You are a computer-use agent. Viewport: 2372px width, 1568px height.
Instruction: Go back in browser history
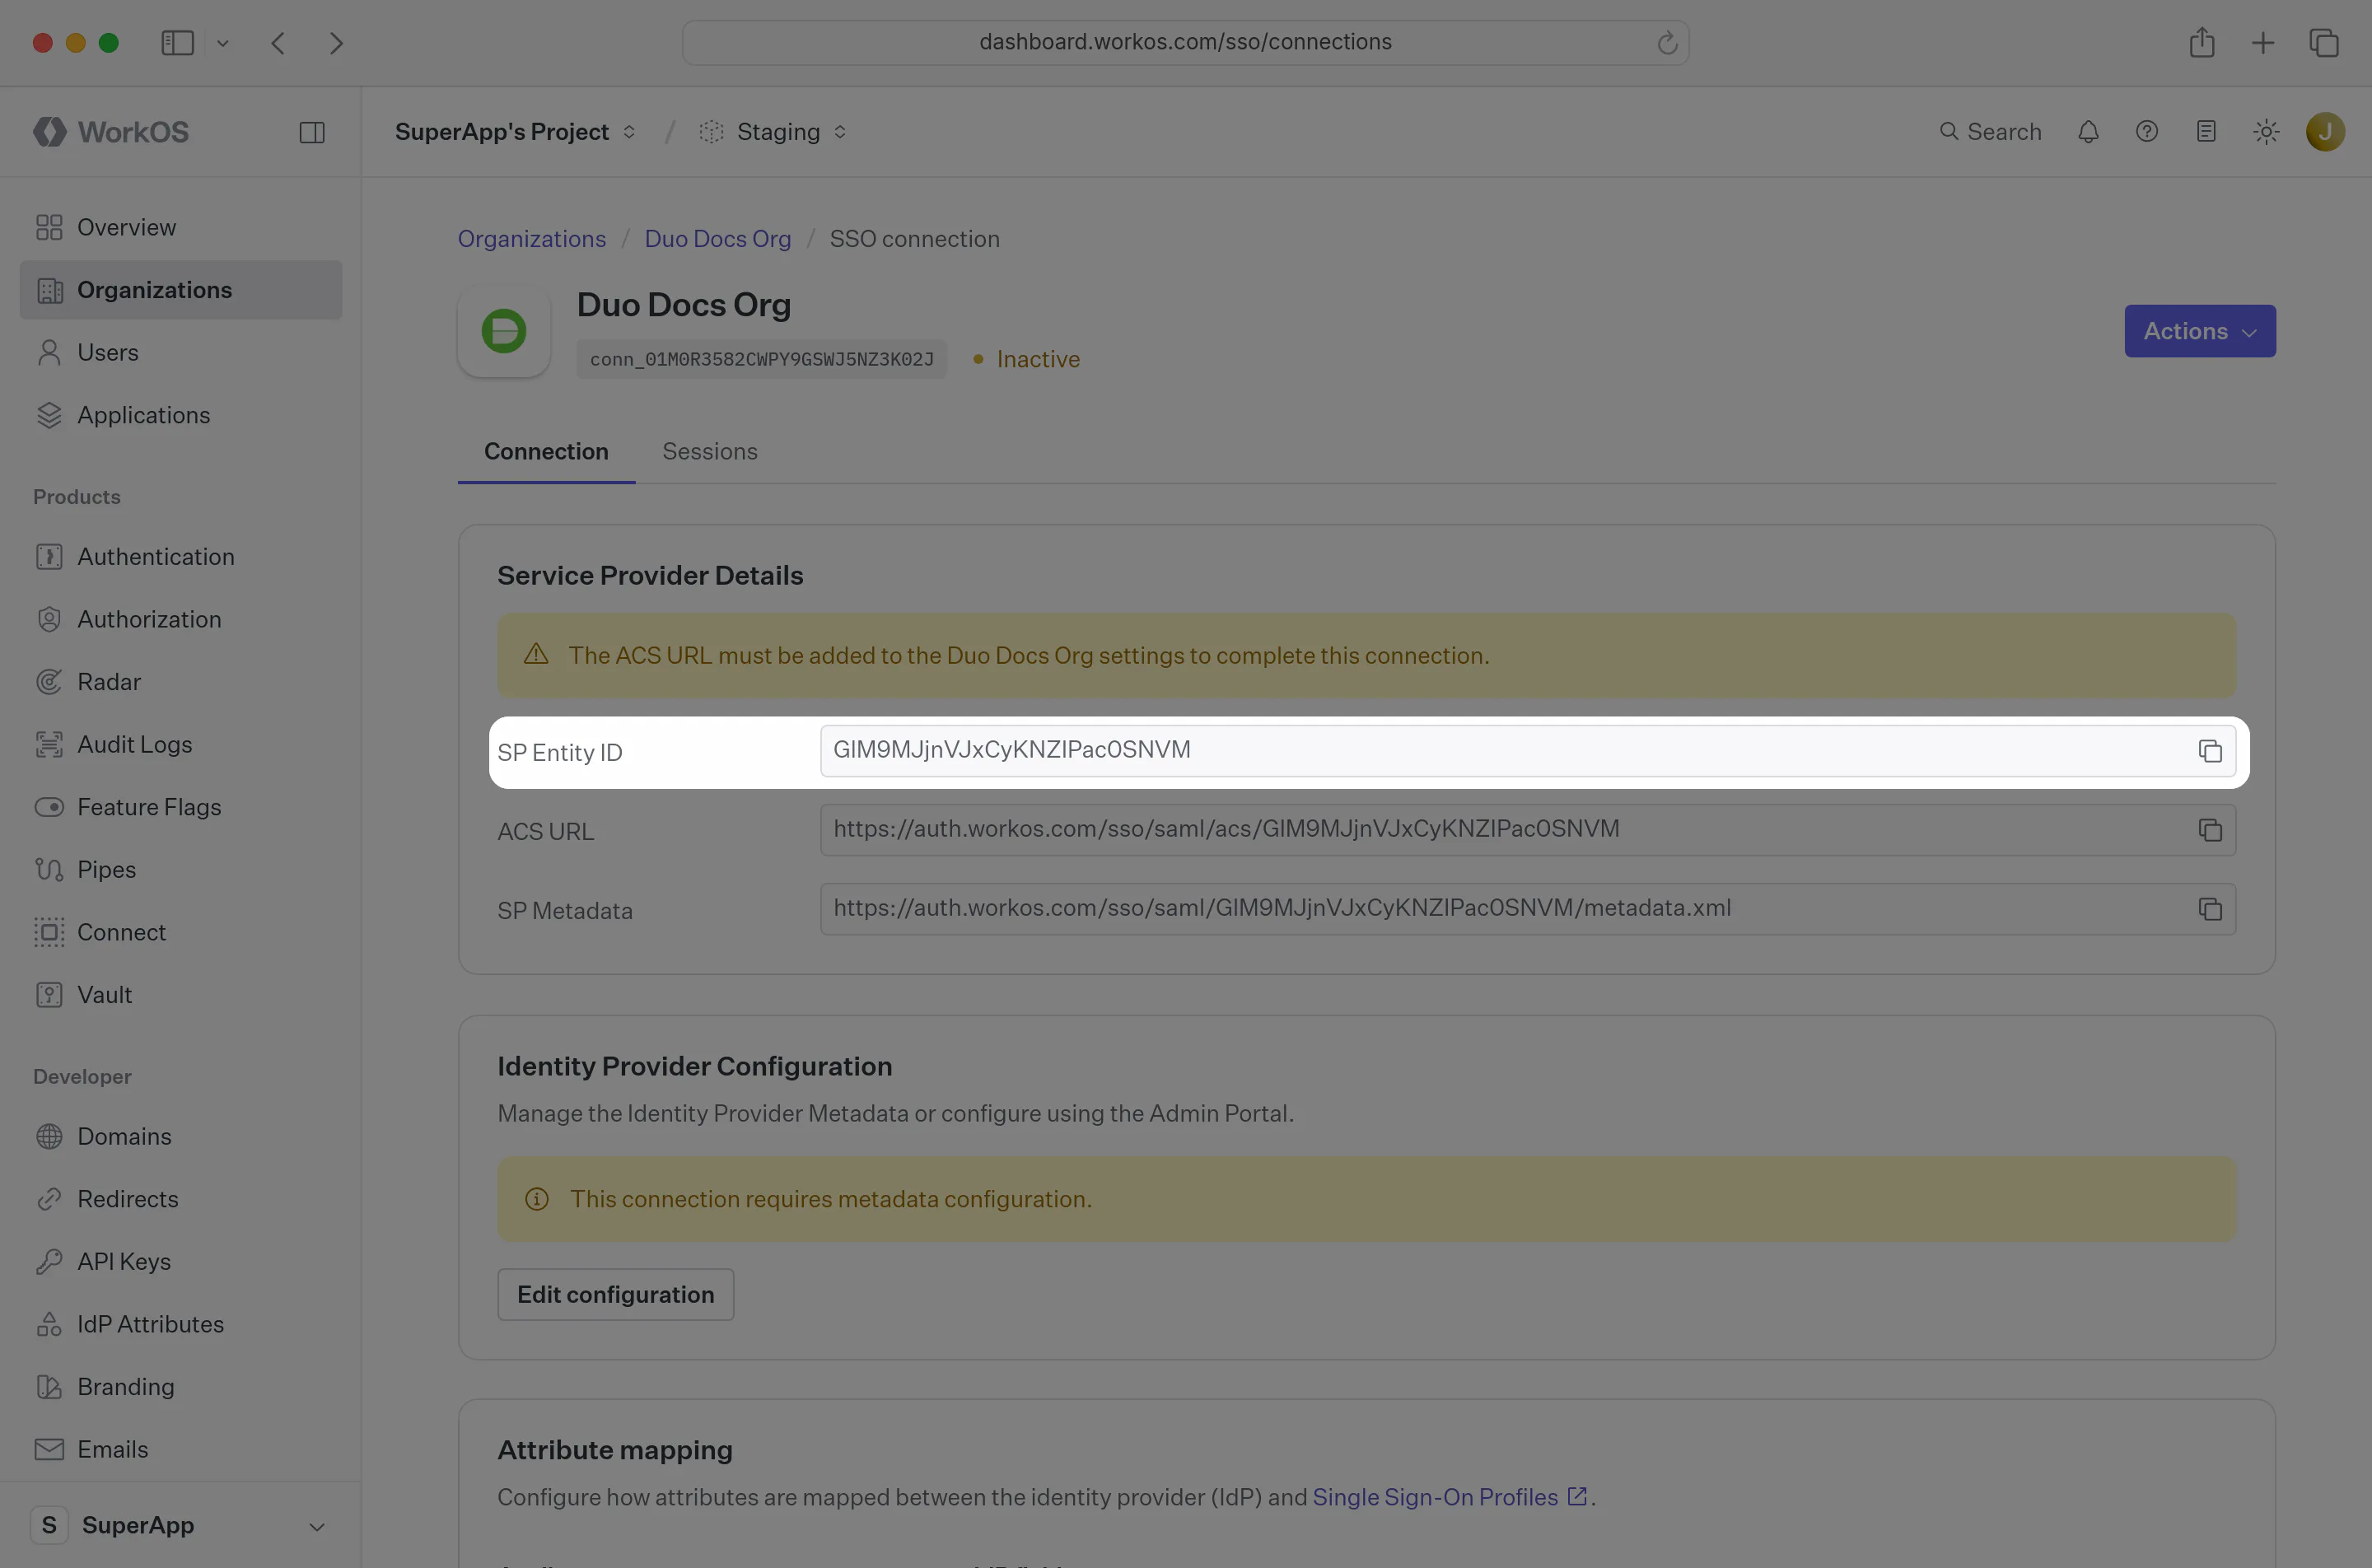coord(279,43)
